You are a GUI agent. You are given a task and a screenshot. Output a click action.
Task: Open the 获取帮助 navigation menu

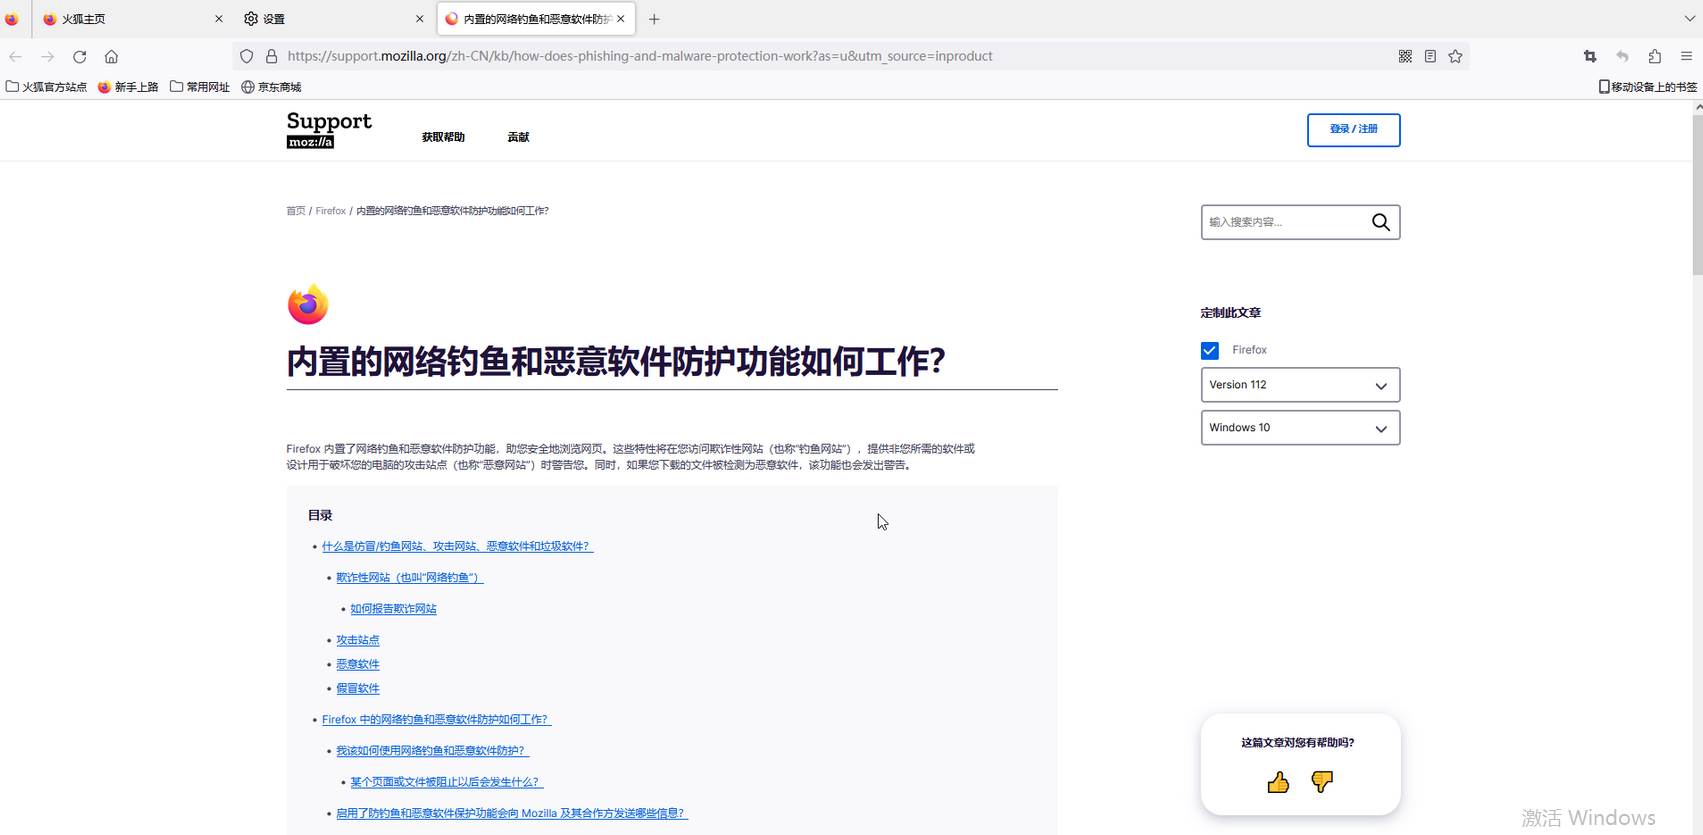pyautogui.click(x=443, y=137)
